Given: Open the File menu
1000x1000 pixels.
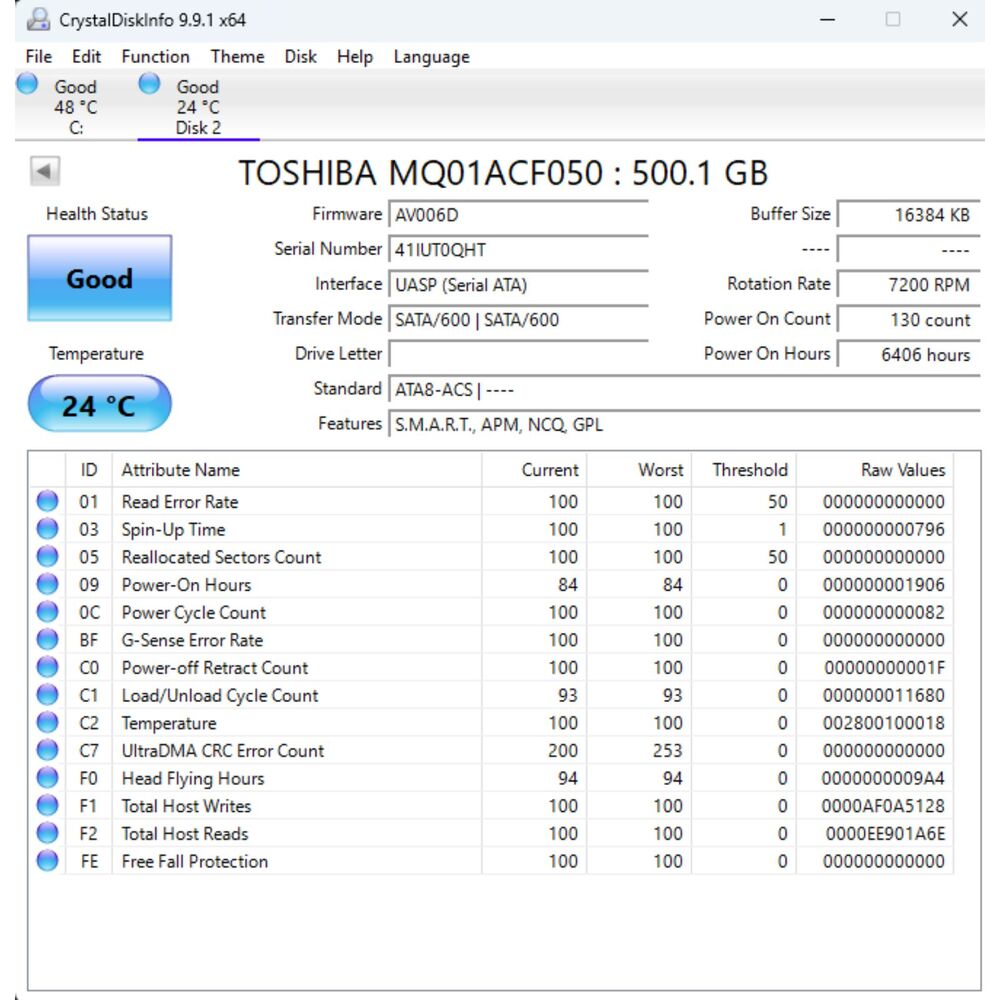Looking at the screenshot, I should pos(38,57).
